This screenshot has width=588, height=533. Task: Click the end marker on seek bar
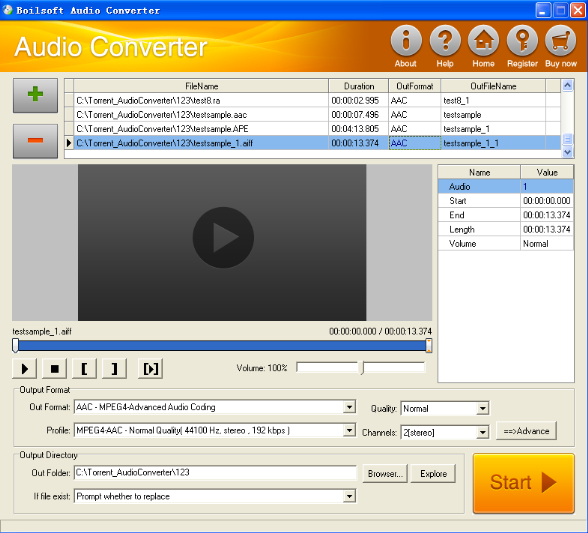tap(429, 345)
